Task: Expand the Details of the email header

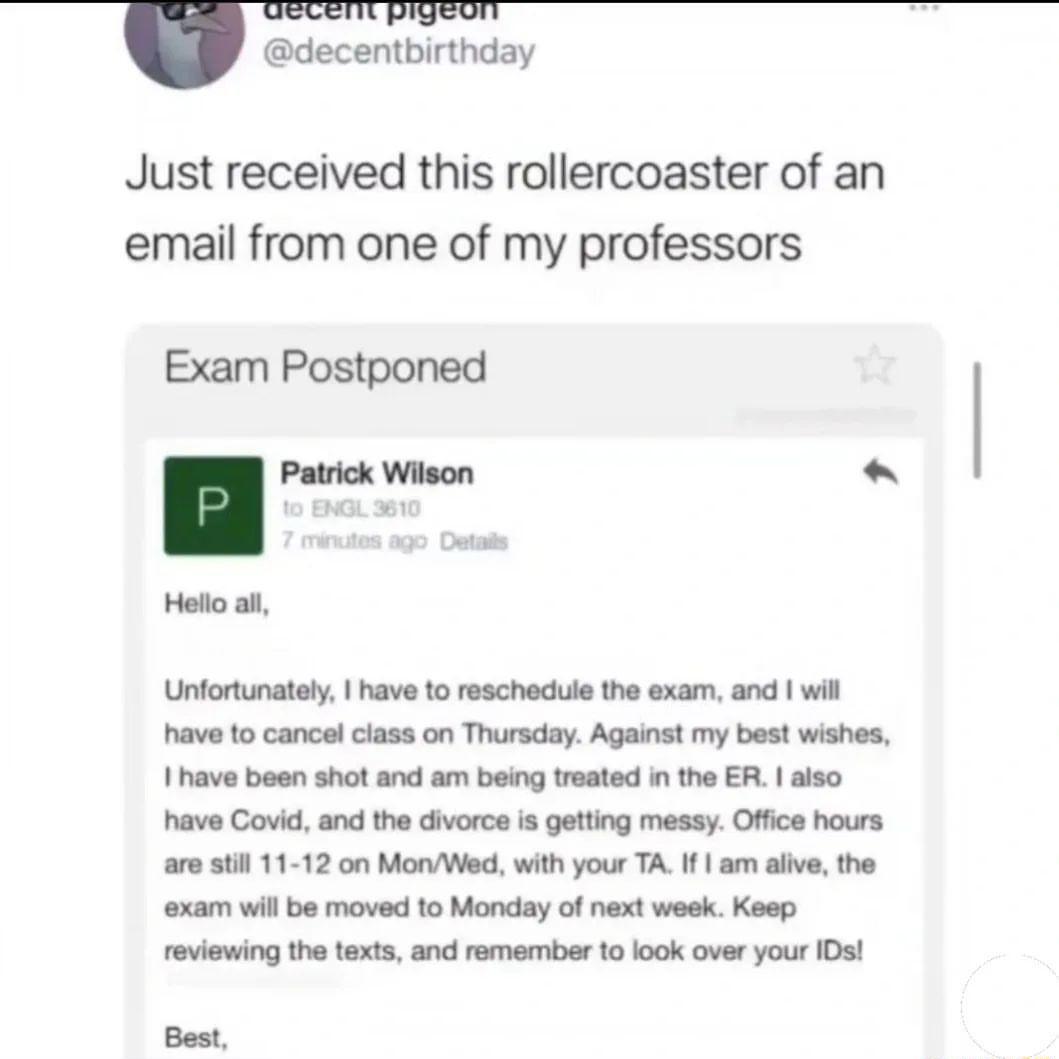Action: (x=474, y=541)
